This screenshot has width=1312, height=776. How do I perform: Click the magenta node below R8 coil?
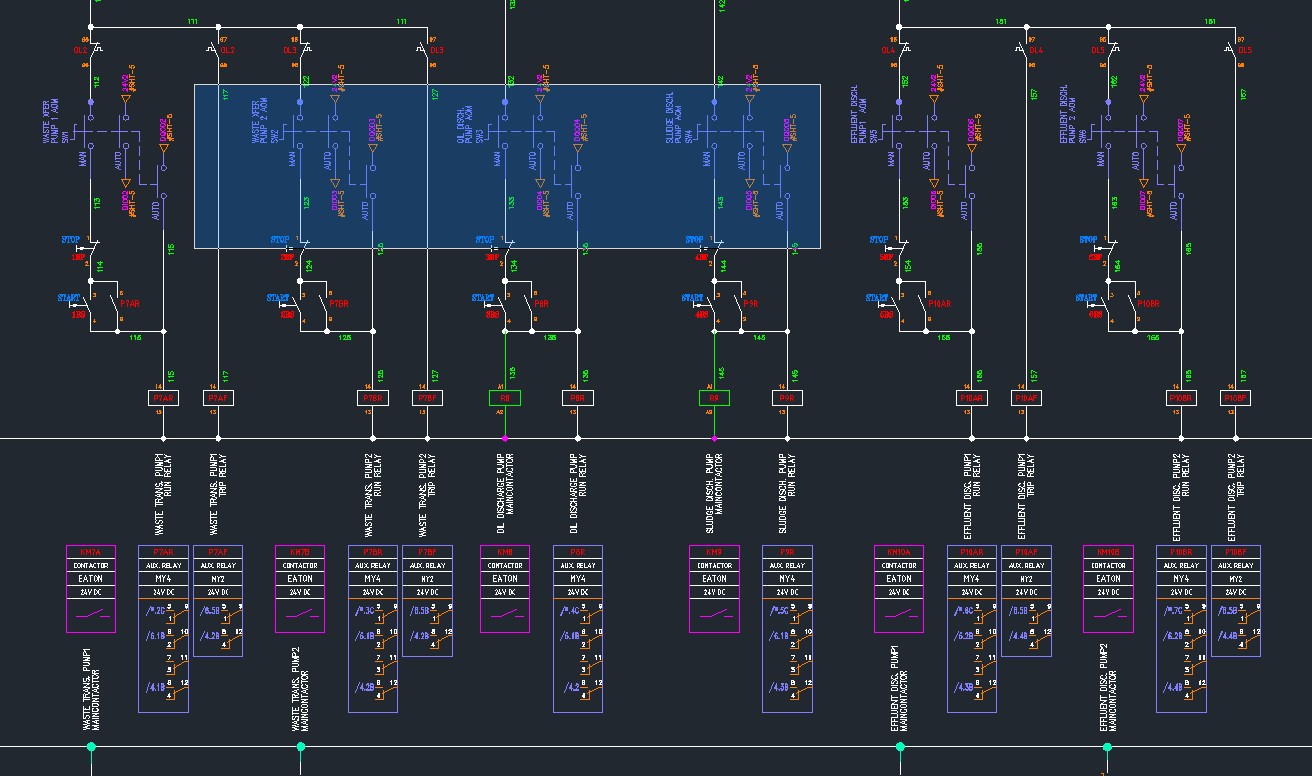pyautogui.click(x=505, y=438)
